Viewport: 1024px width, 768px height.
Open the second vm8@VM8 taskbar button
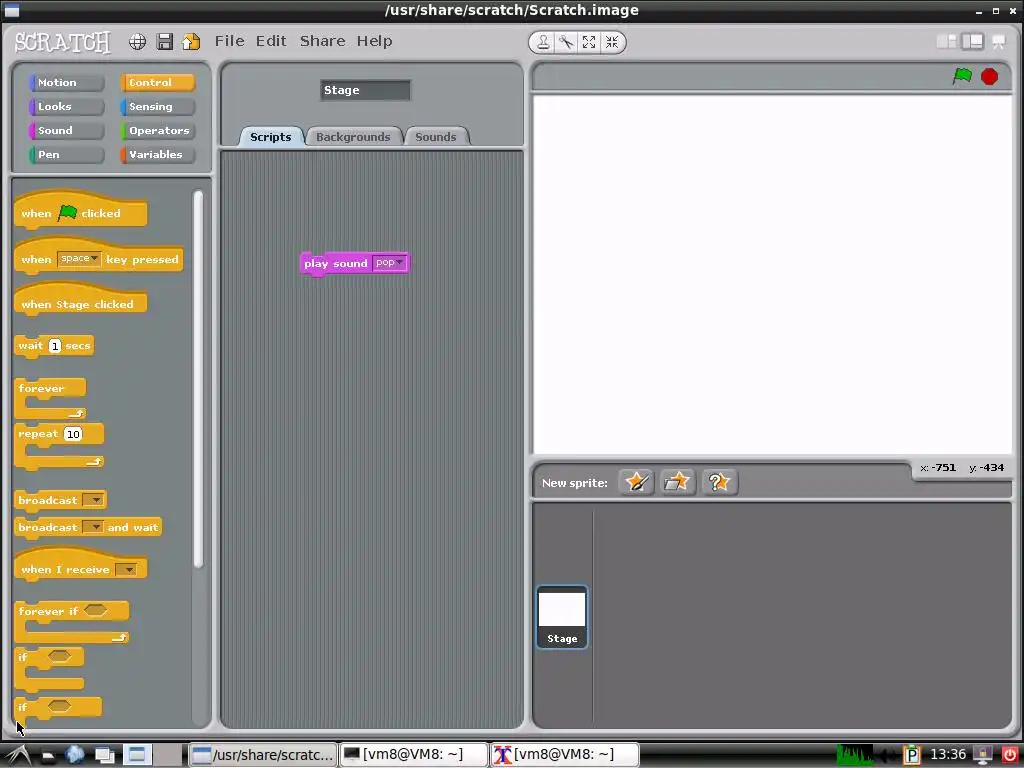pos(564,755)
